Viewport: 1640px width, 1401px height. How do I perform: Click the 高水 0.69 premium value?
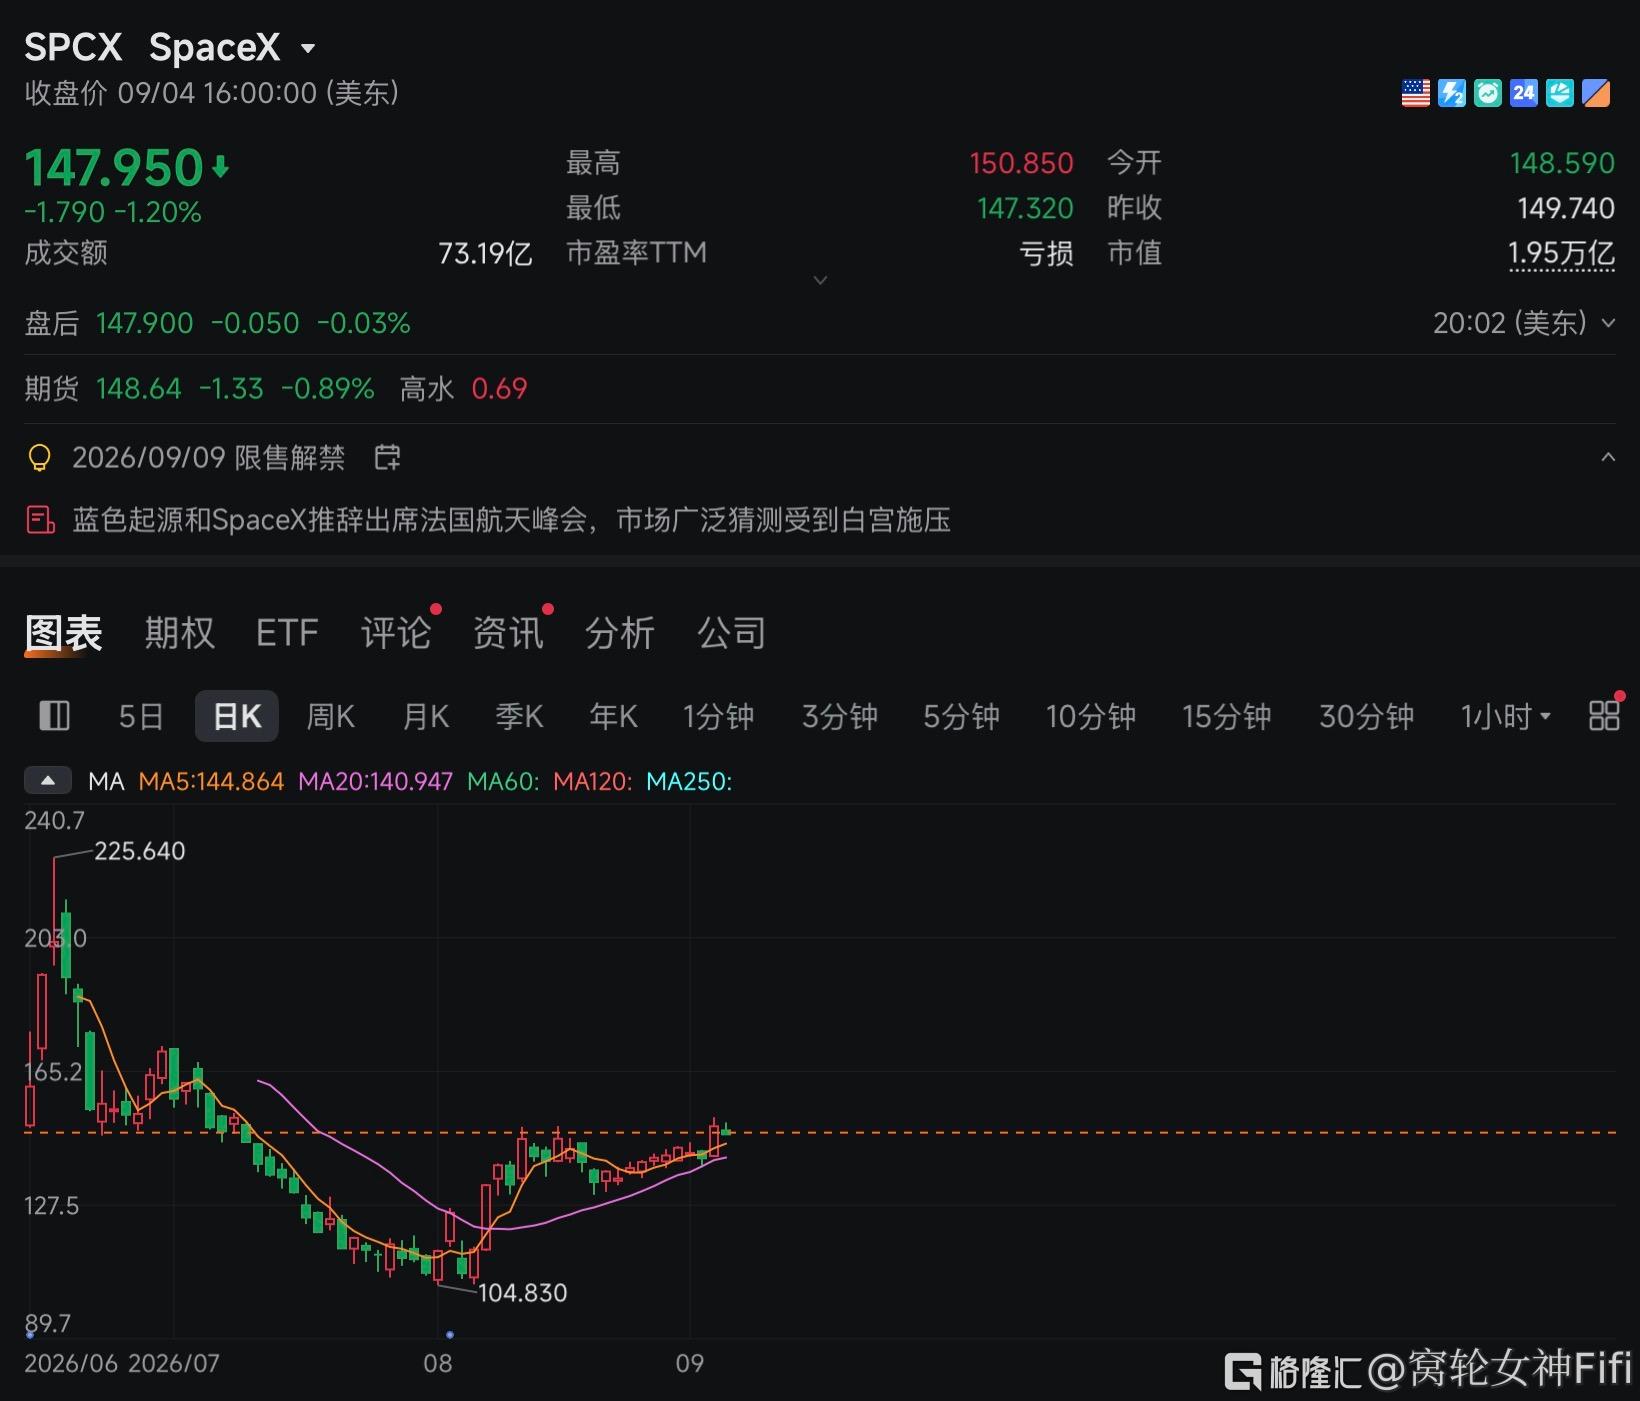(x=499, y=388)
